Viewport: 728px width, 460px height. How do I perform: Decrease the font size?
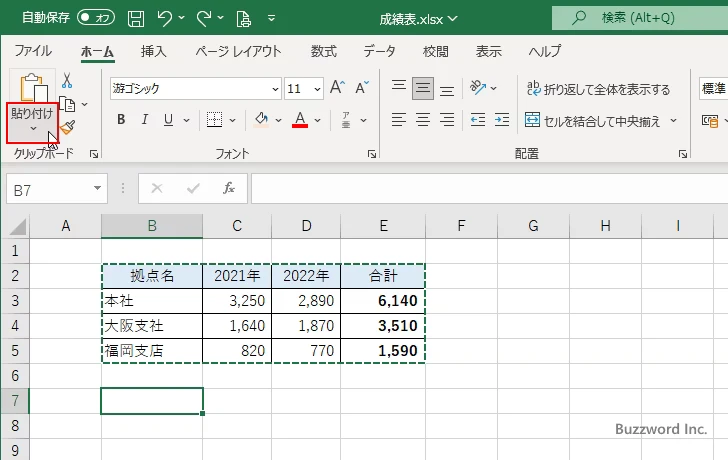(x=362, y=88)
